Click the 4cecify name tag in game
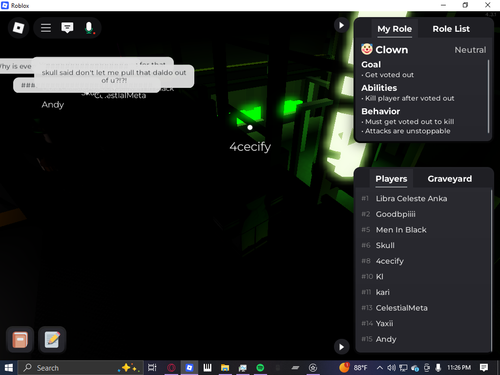 (x=250, y=147)
